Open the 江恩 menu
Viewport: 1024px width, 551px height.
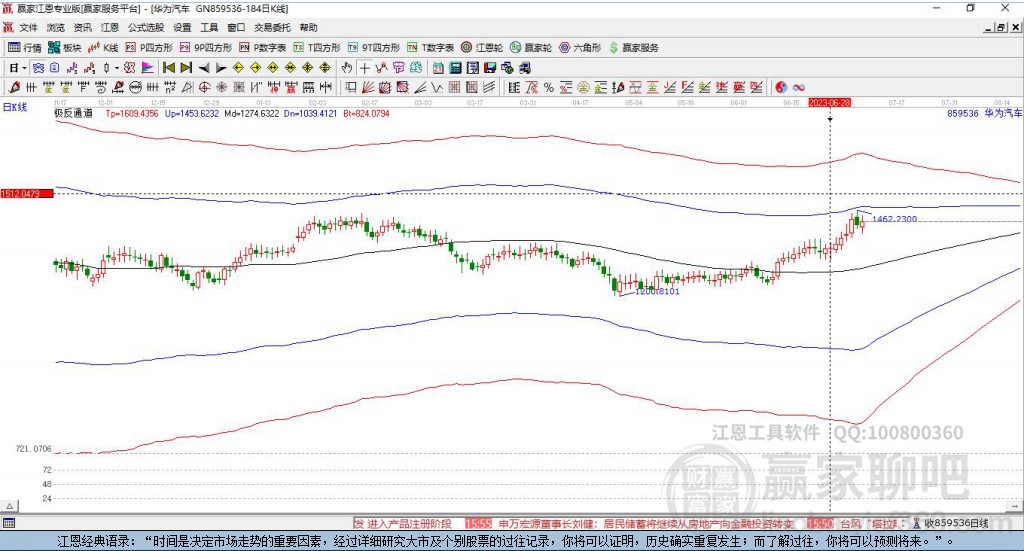[109, 28]
